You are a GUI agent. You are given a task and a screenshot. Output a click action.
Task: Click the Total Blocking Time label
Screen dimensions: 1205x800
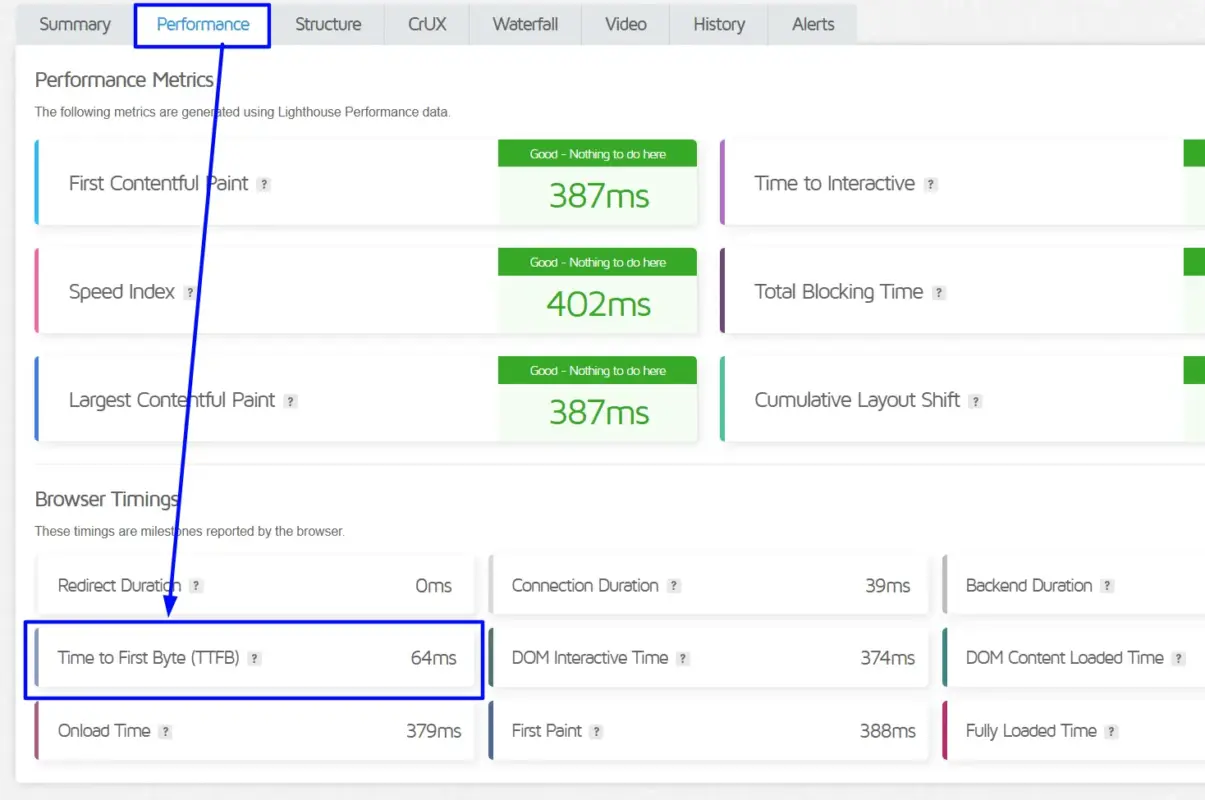[x=839, y=292]
